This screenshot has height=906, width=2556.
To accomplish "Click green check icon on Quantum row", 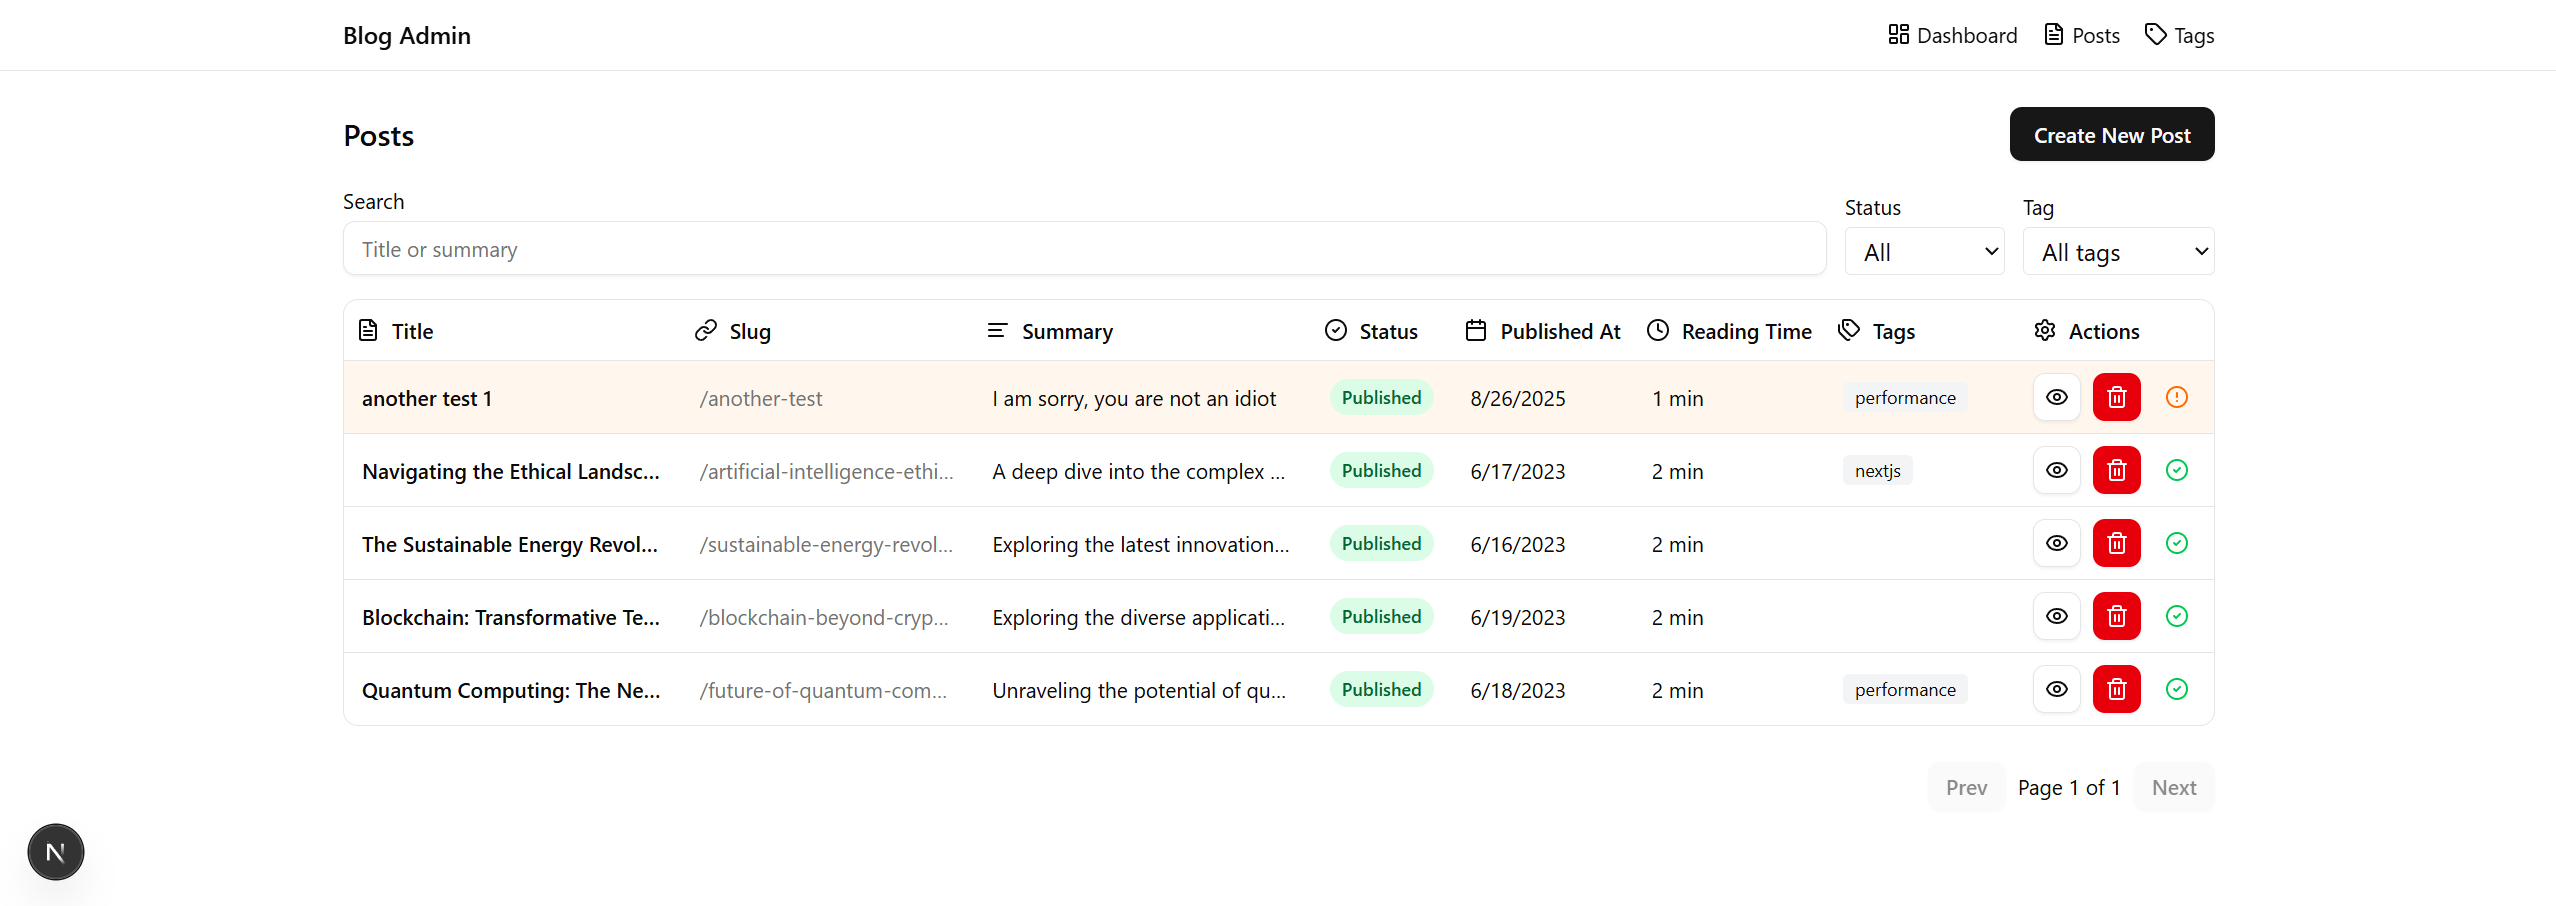I will 2176,689.
